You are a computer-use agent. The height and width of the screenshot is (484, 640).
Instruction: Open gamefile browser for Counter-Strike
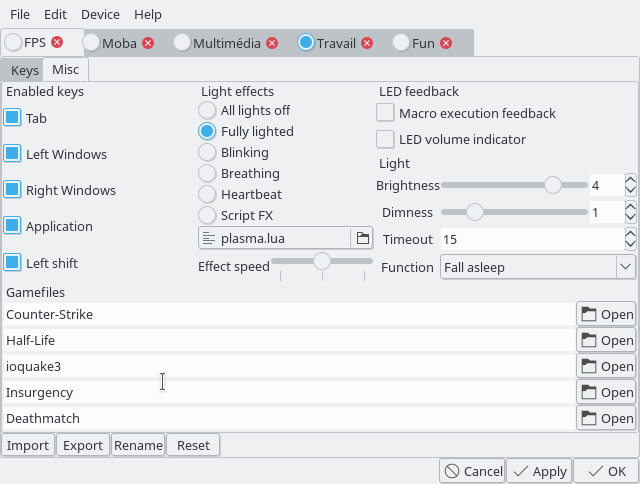607,314
